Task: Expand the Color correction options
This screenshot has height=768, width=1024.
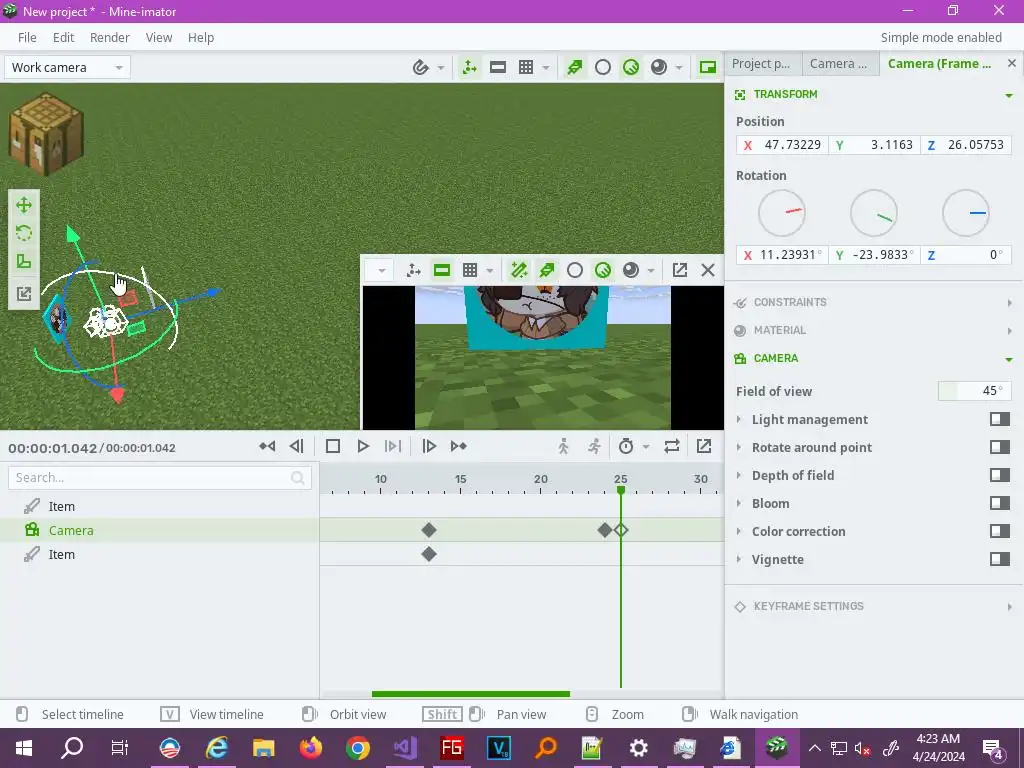Action: (x=739, y=532)
